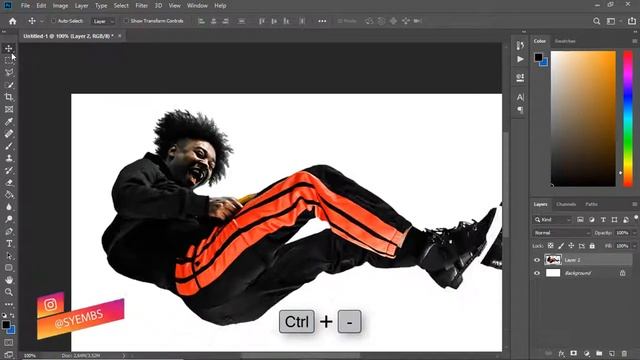The height and width of the screenshot is (360, 640).
Task: Open the Image menu
Action: point(60,6)
